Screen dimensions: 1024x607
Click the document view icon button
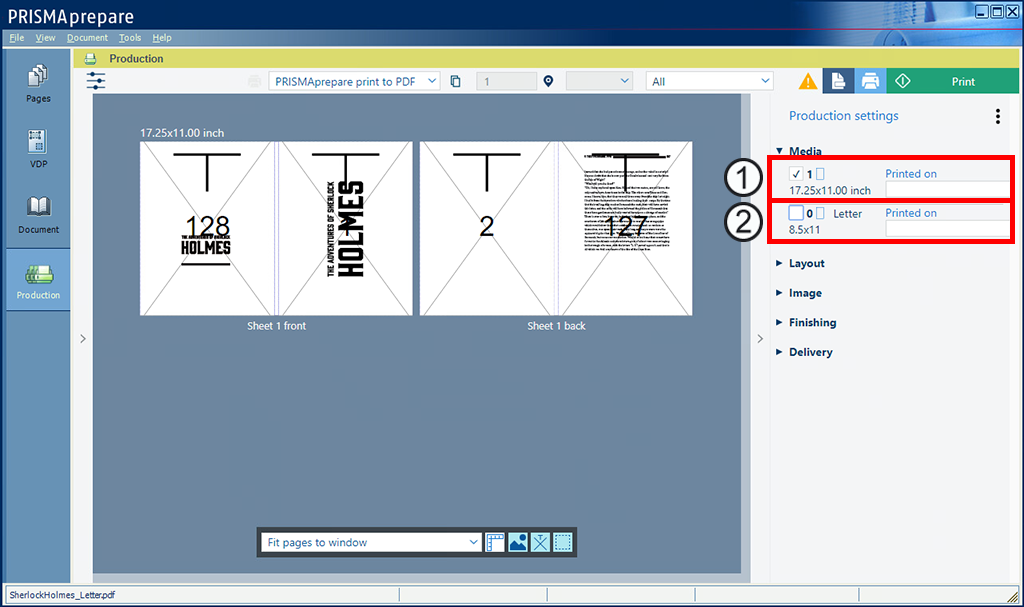[x=839, y=81]
